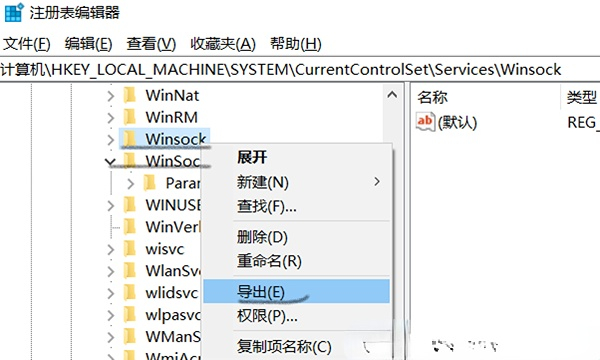Open the 收藏夹(A) menu
Viewport: 600px width, 360px height.
coord(223,44)
